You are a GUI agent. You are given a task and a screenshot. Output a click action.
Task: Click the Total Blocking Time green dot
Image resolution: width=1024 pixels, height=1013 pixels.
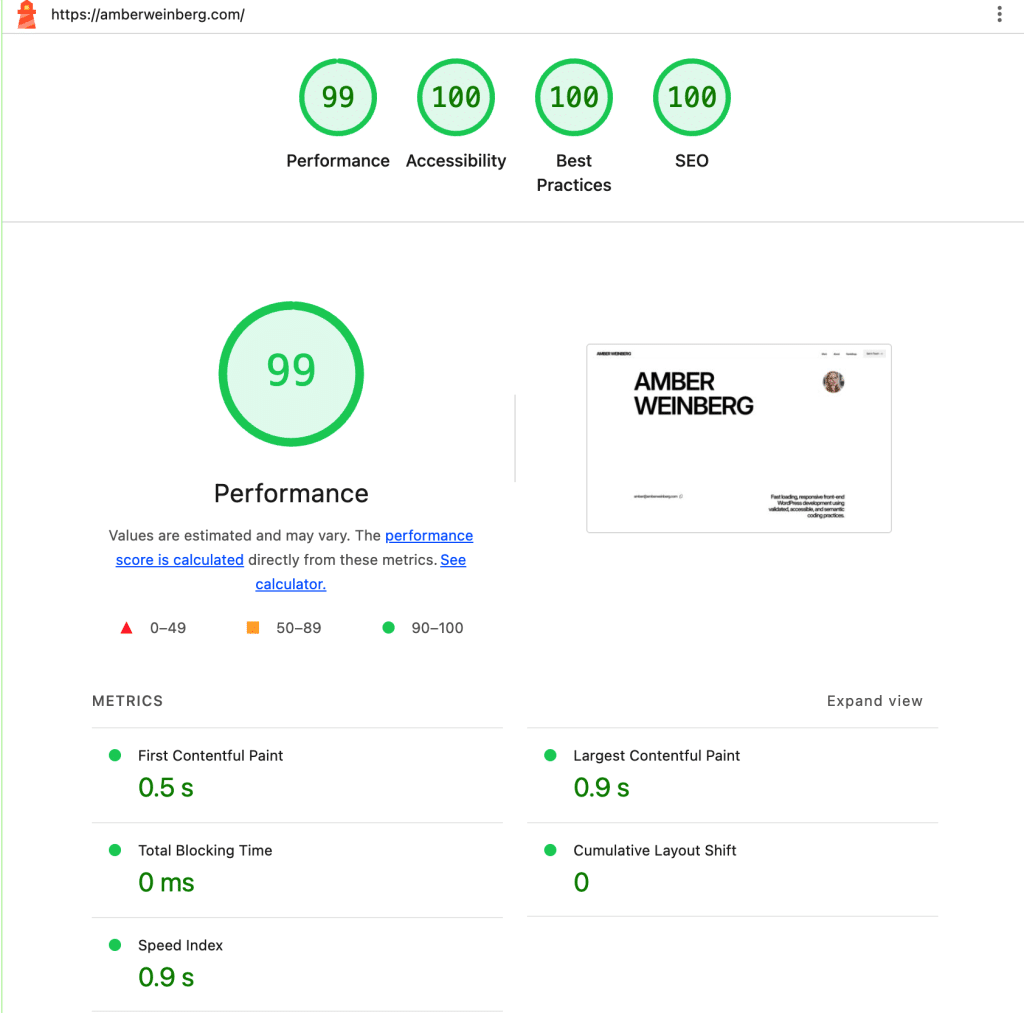[x=115, y=850]
